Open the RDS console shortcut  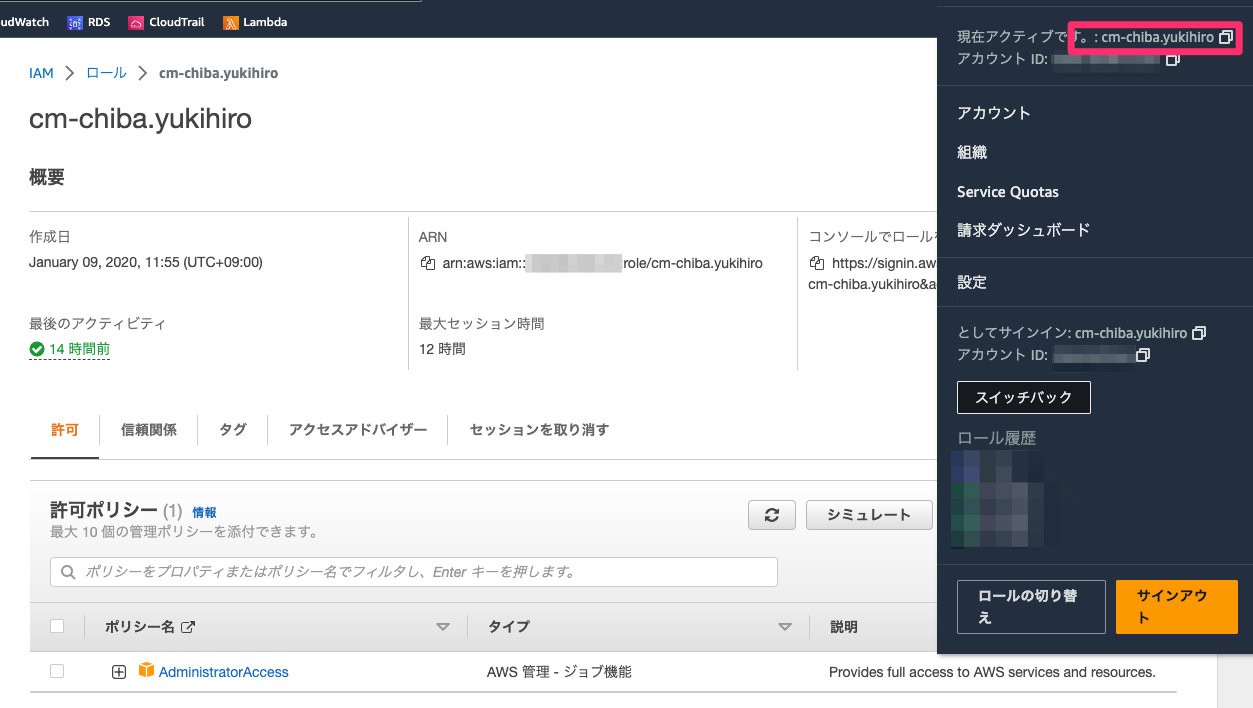(89, 21)
